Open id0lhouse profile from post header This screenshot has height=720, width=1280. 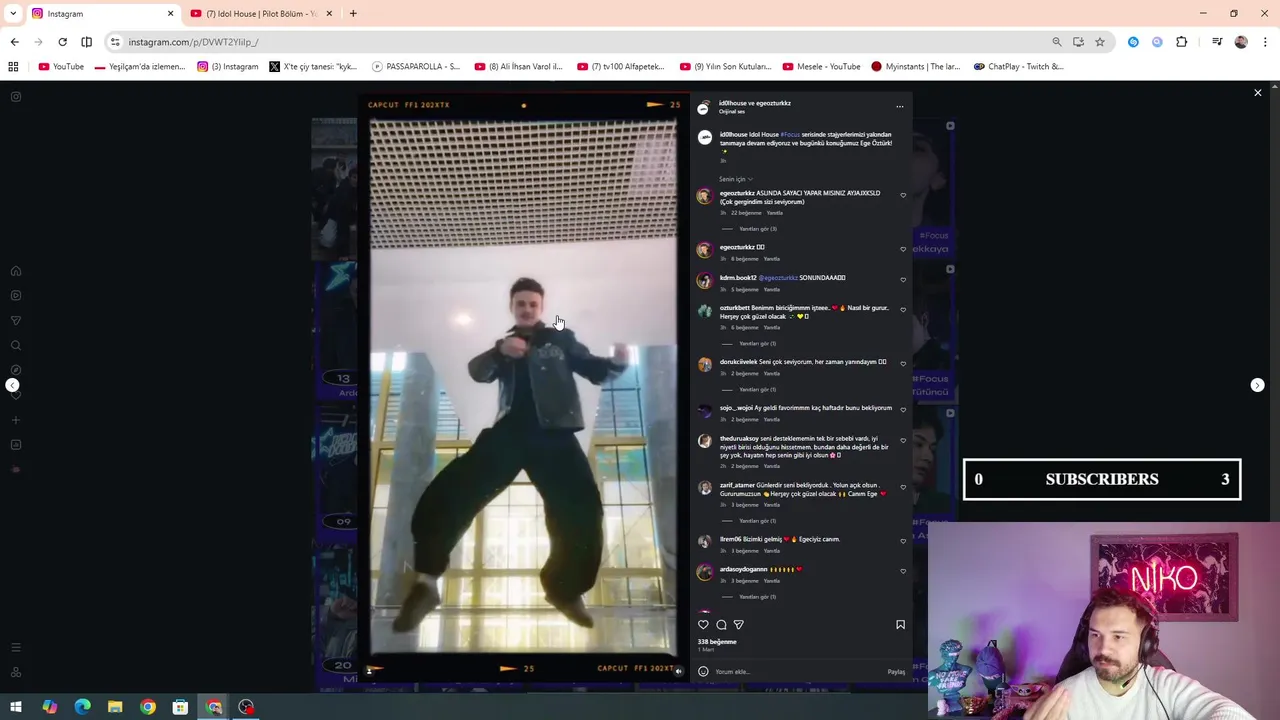732,103
